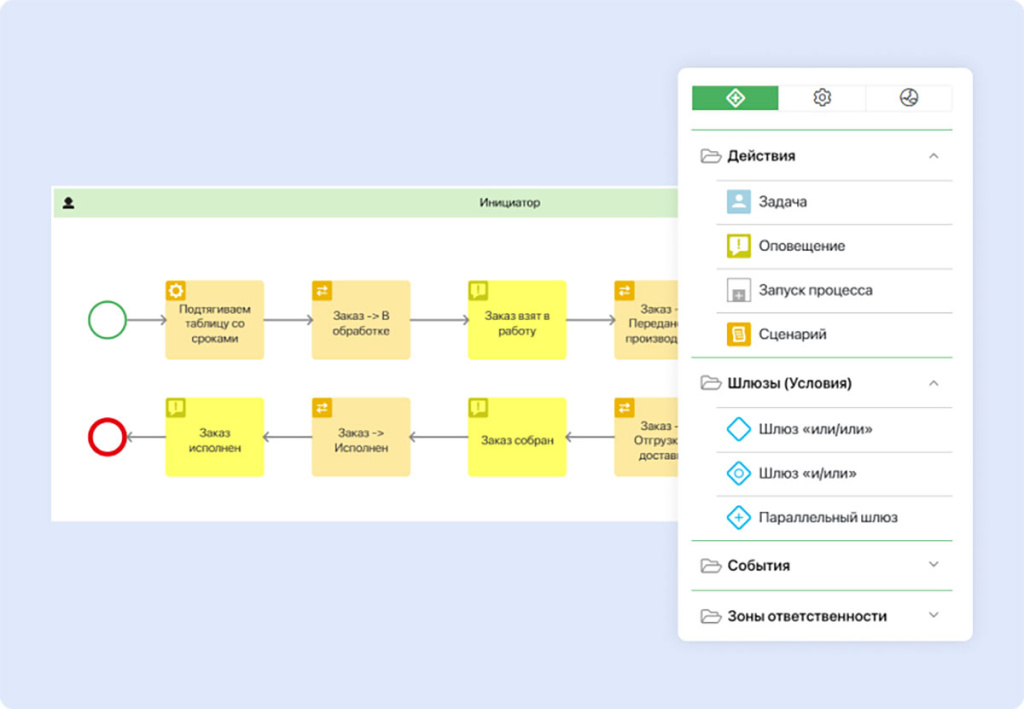Click the red end event circle

[107, 437]
